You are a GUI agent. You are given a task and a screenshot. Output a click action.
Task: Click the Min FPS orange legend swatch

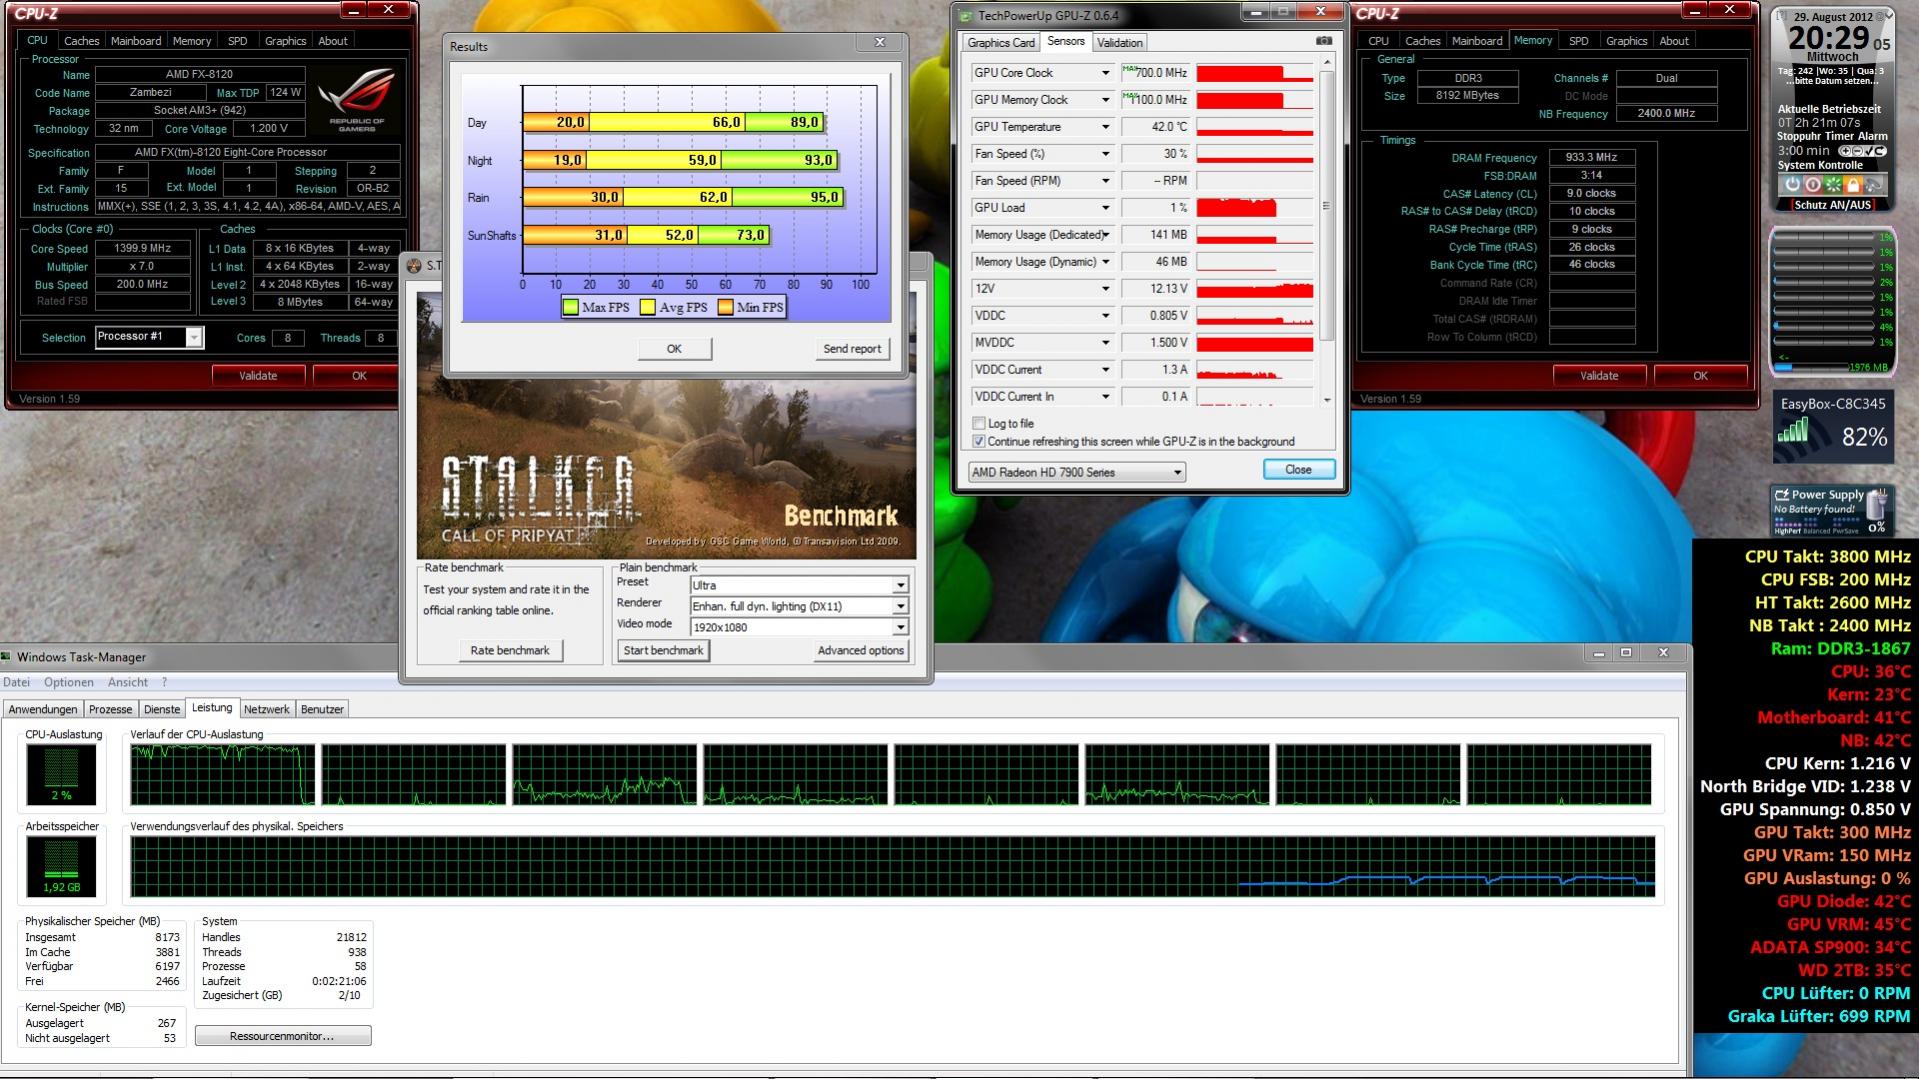coord(725,307)
